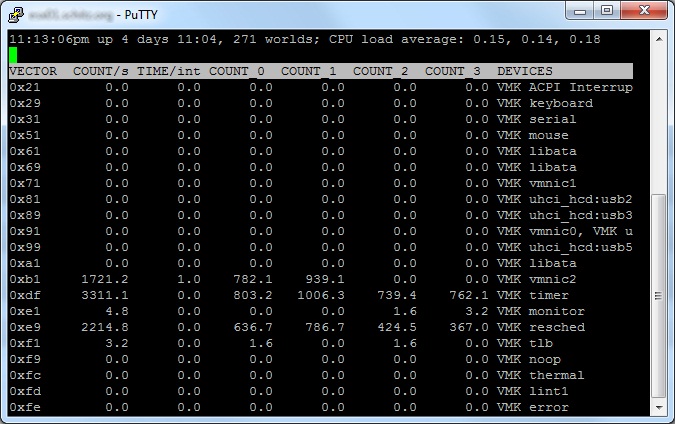Select vector 0x31 in the table
Image resolution: width=675 pixels, height=424 pixels.
pyautogui.click(x=25, y=119)
